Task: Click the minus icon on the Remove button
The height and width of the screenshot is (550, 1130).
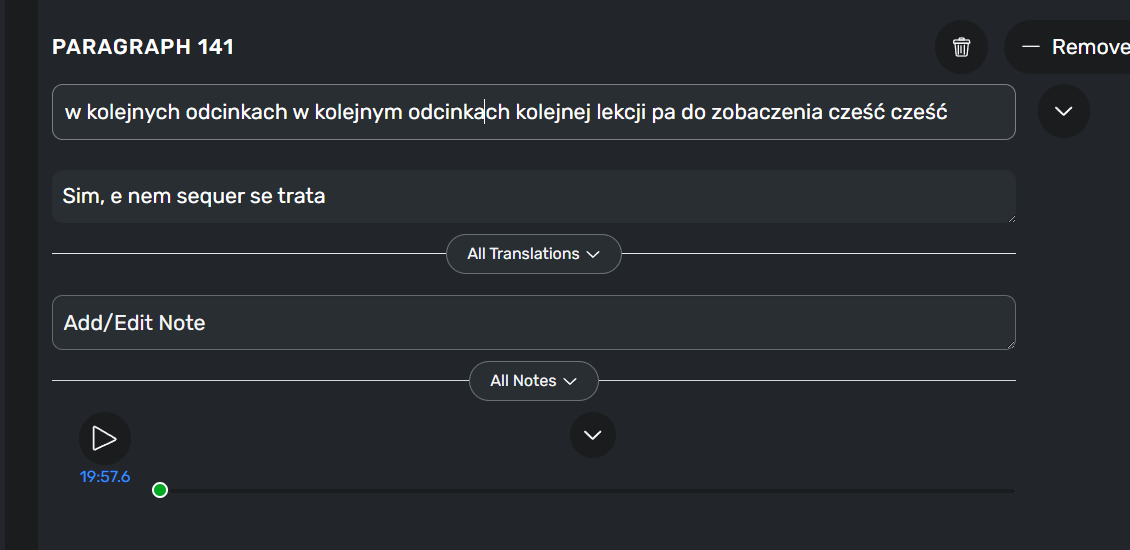Action: tap(1031, 47)
